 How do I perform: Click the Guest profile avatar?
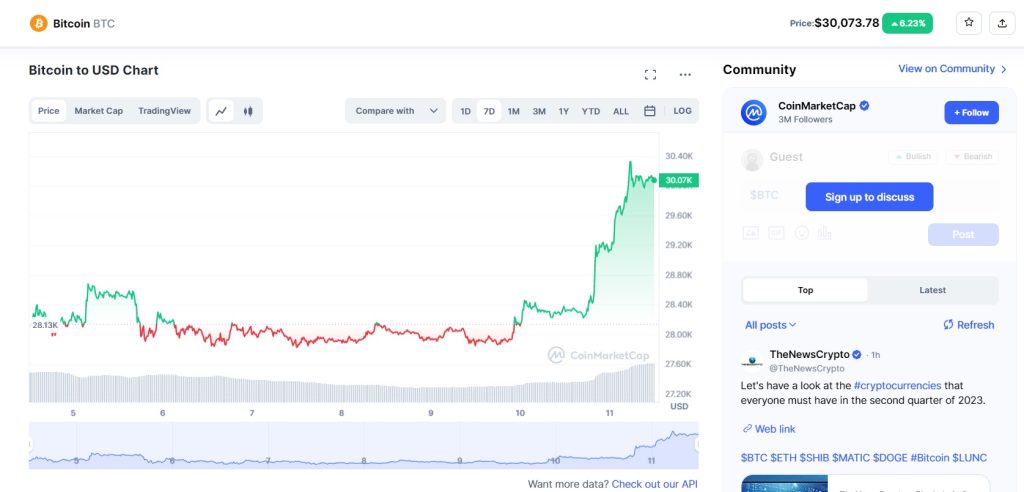pos(752,159)
